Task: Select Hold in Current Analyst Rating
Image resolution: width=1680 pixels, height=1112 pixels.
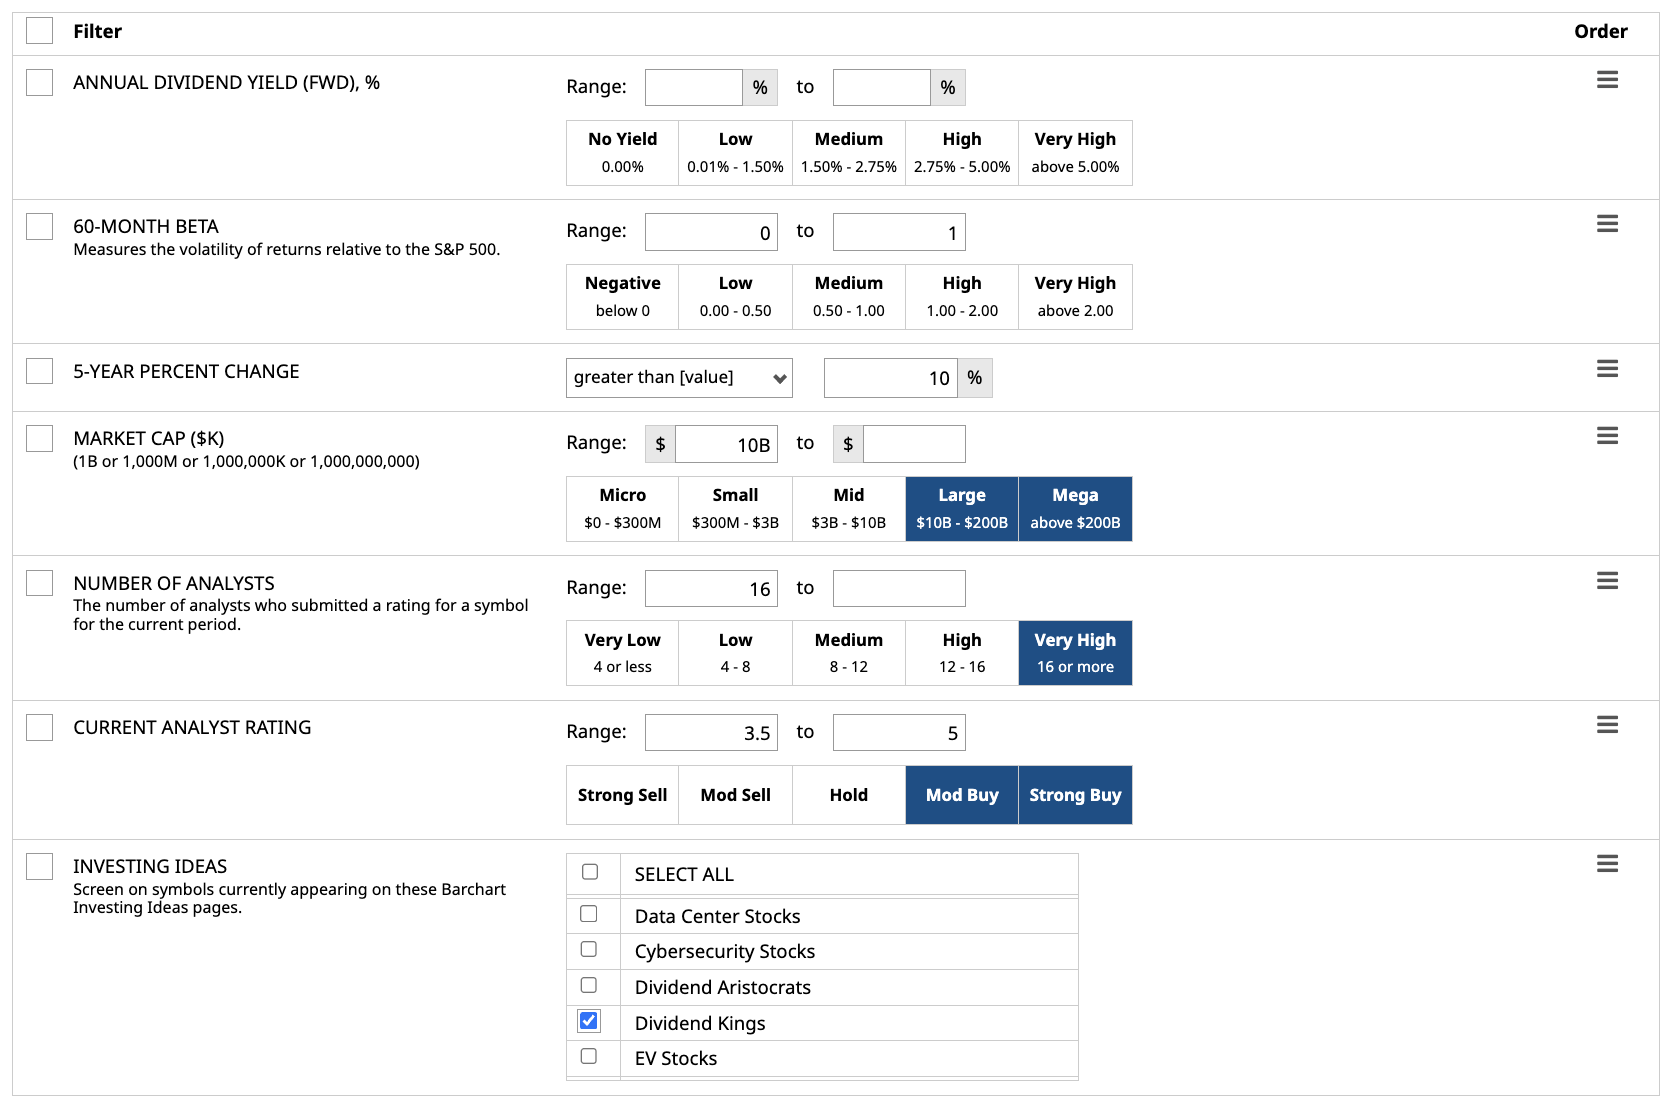Action: pos(848,795)
